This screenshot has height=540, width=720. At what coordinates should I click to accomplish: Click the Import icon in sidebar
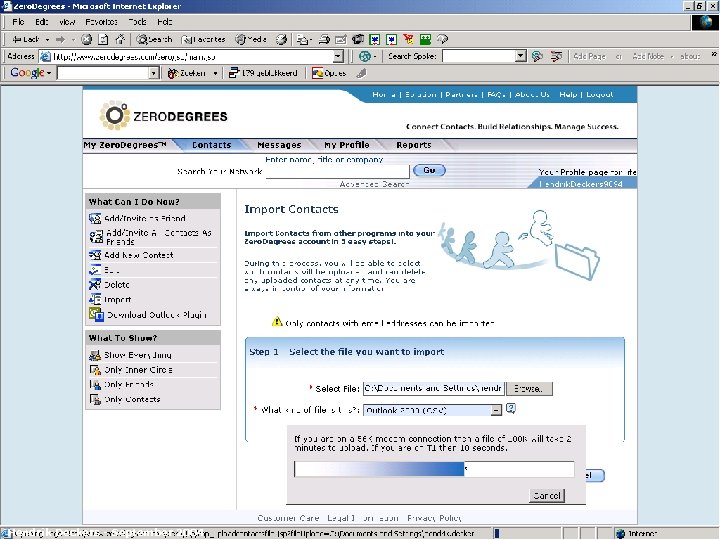pyautogui.click(x=95, y=299)
